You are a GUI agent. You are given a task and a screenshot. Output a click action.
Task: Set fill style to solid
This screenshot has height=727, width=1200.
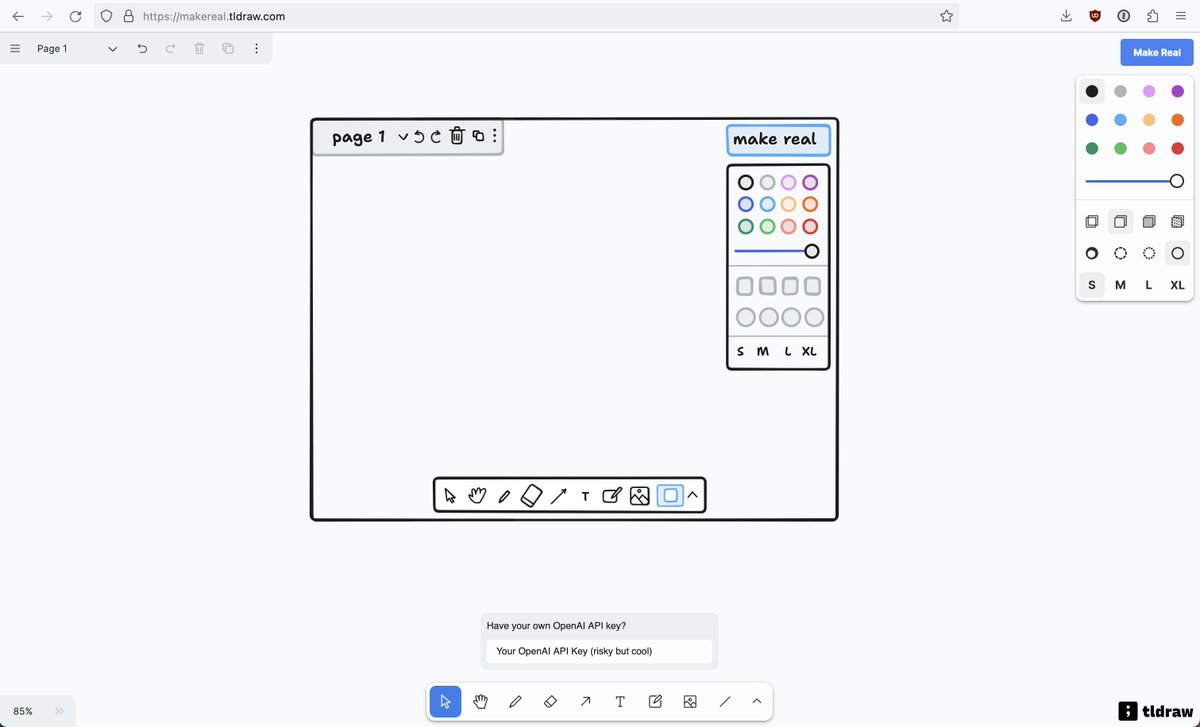click(1149, 221)
